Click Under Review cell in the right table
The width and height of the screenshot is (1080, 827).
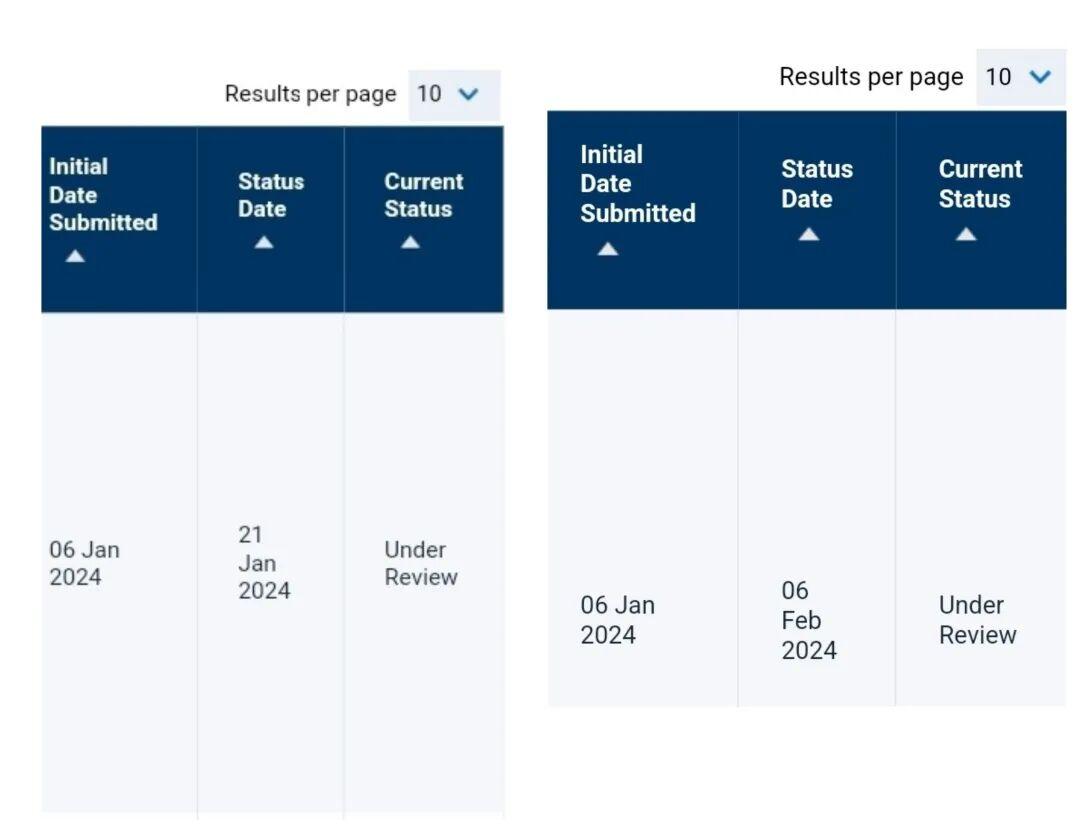[x=977, y=620]
